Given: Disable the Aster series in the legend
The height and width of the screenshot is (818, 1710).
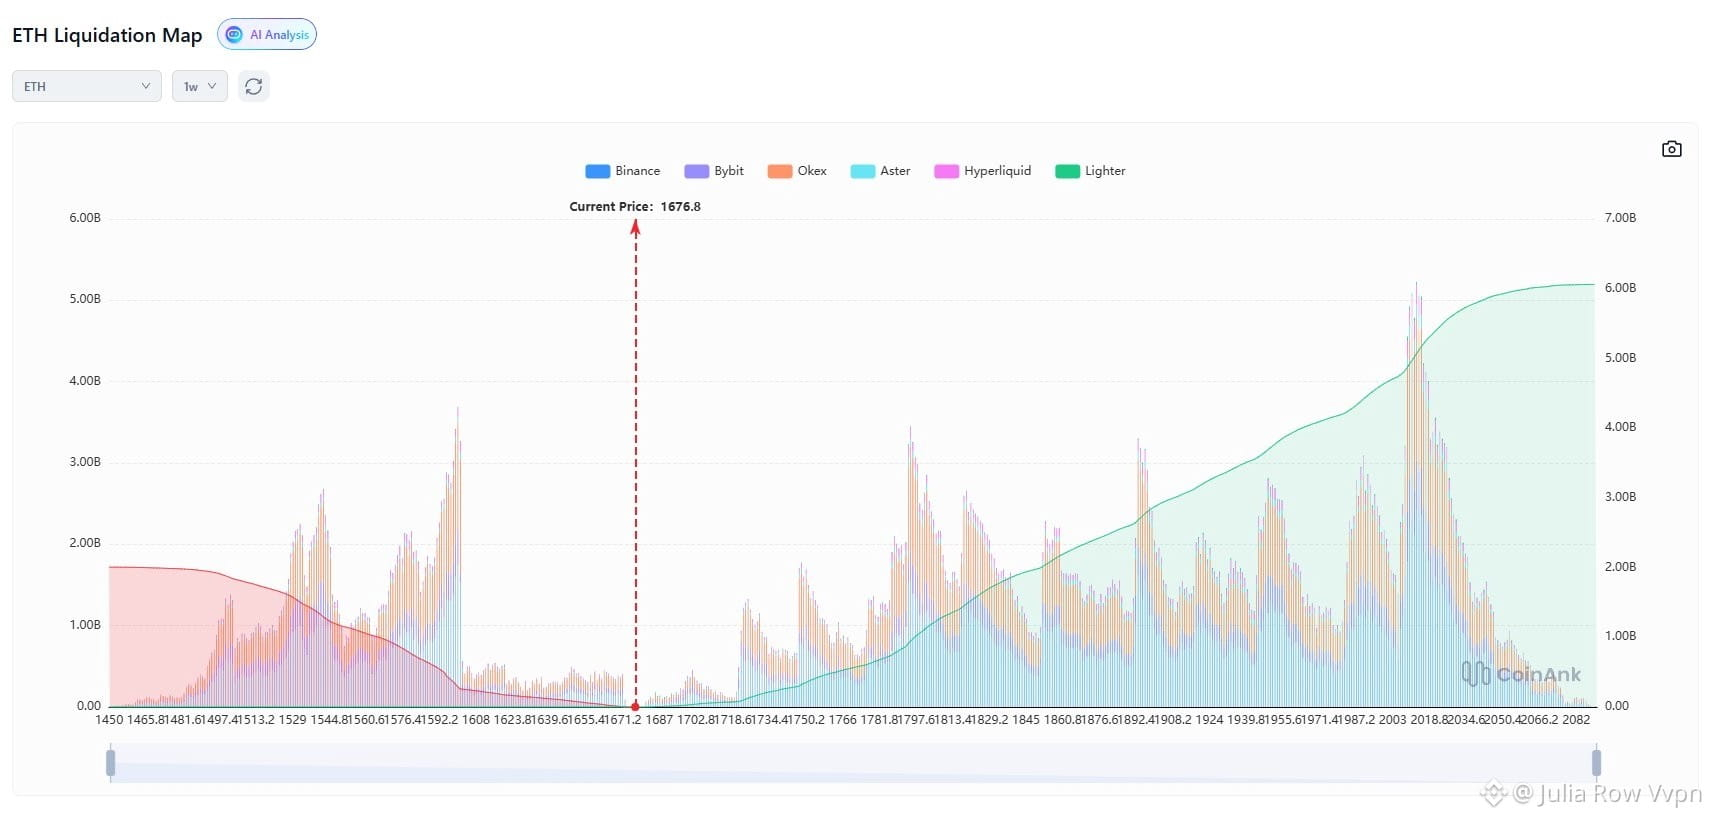Looking at the screenshot, I should tap(880, 171).
